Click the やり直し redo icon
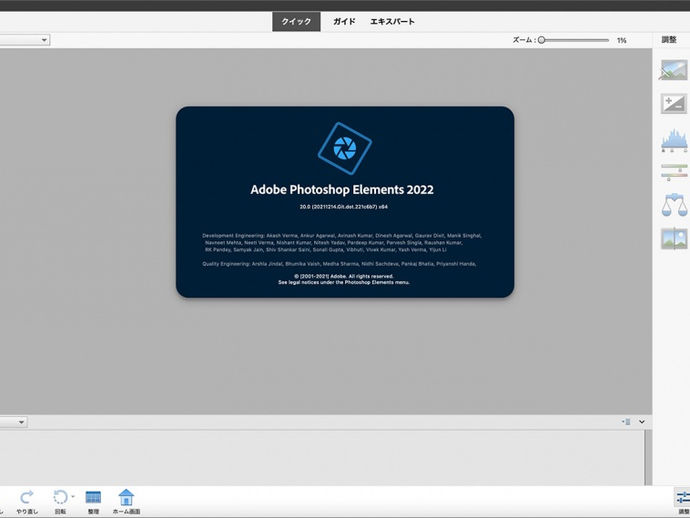Viewport: 690px width, 518px height. (27, 497)
